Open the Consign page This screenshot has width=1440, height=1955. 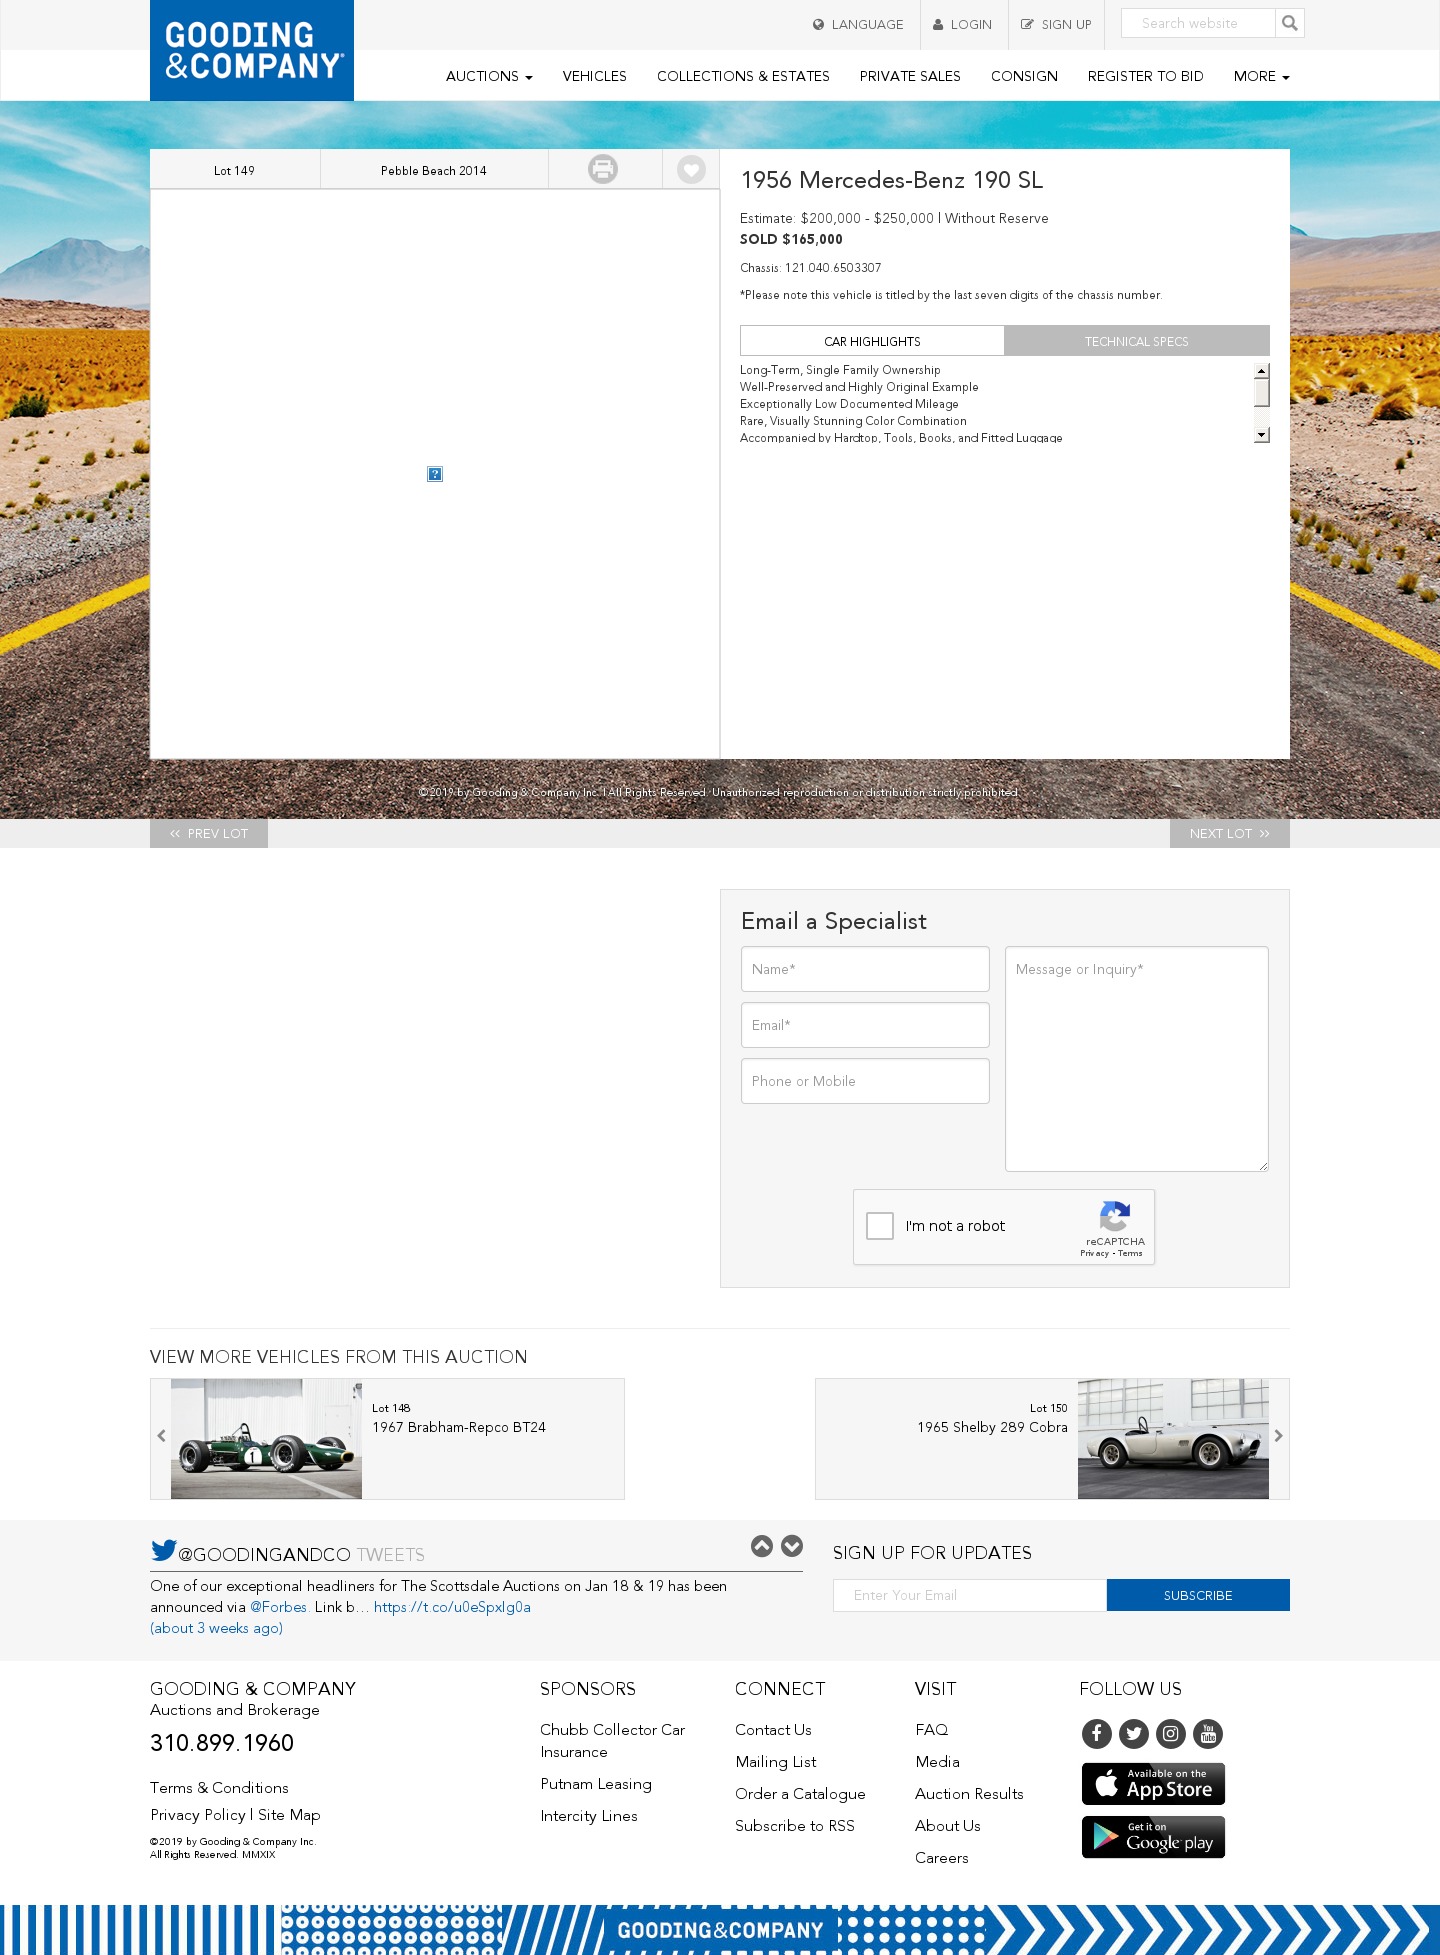(x=1024, y=76)
